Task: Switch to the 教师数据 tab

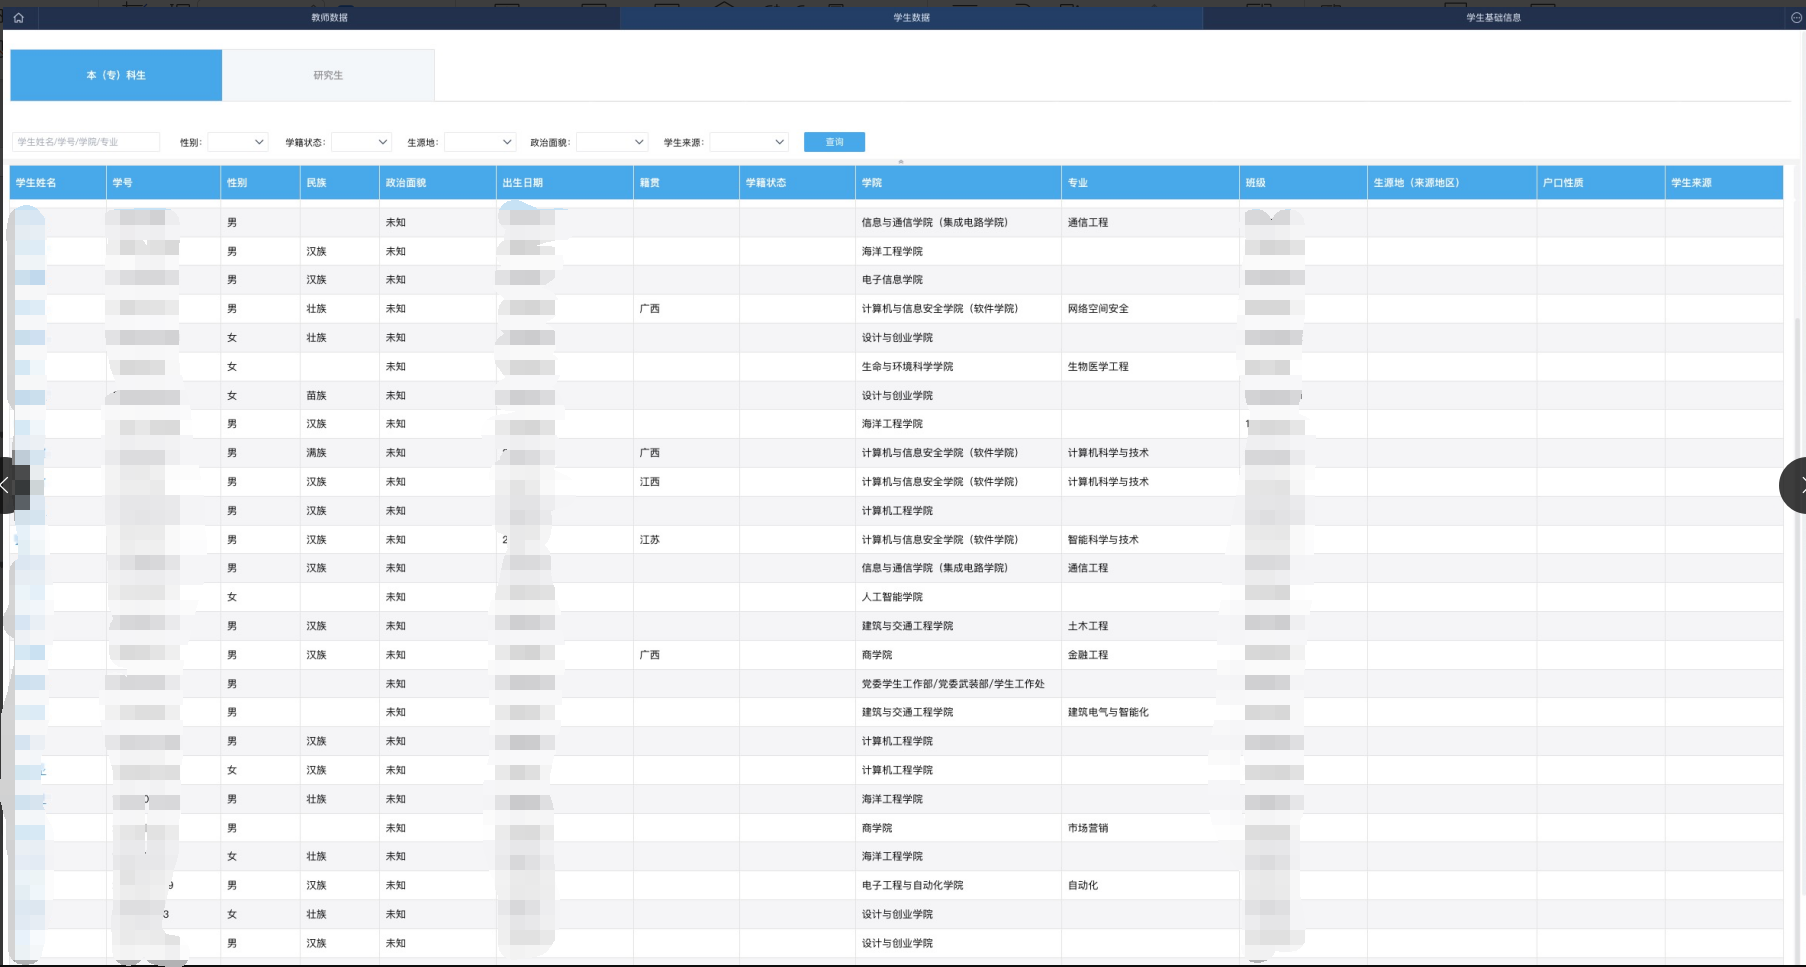Action: pos(329,17)
